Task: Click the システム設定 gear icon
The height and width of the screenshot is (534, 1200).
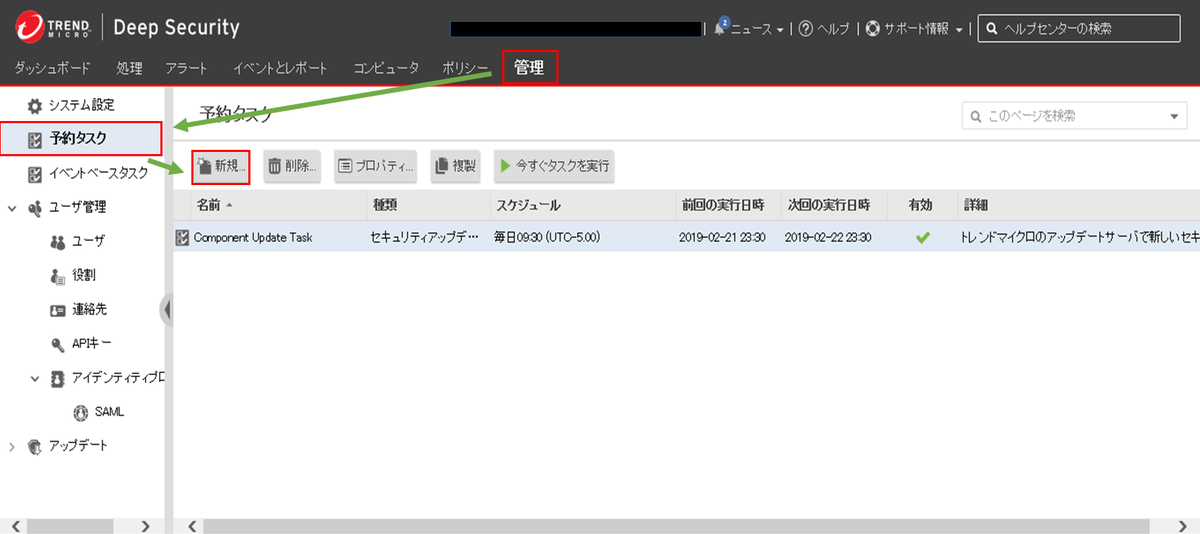Action: (x=35, y=105)
